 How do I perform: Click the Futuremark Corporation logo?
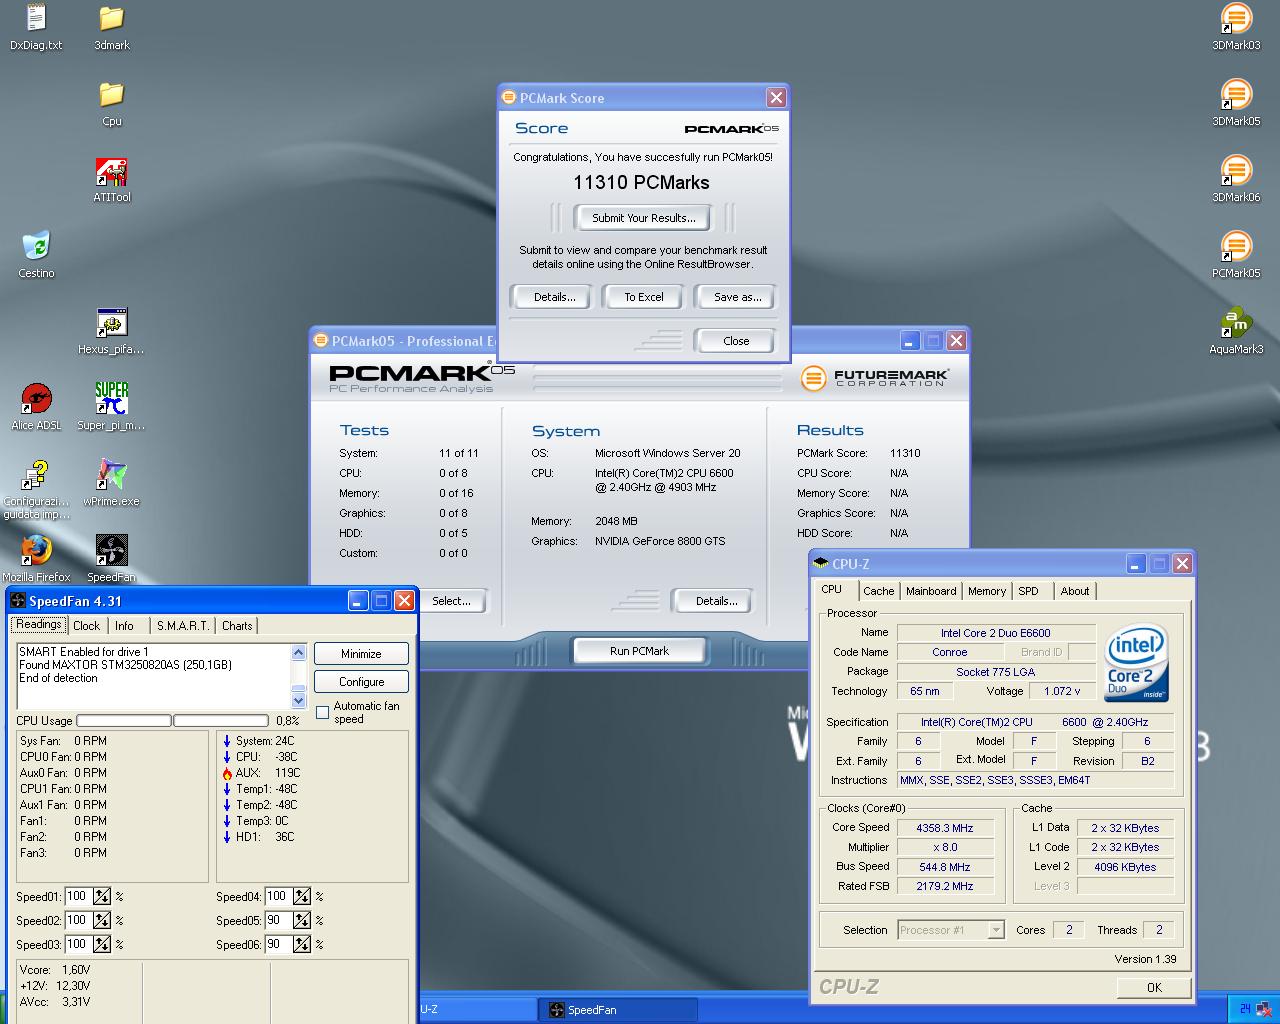(x=875, y=378)
